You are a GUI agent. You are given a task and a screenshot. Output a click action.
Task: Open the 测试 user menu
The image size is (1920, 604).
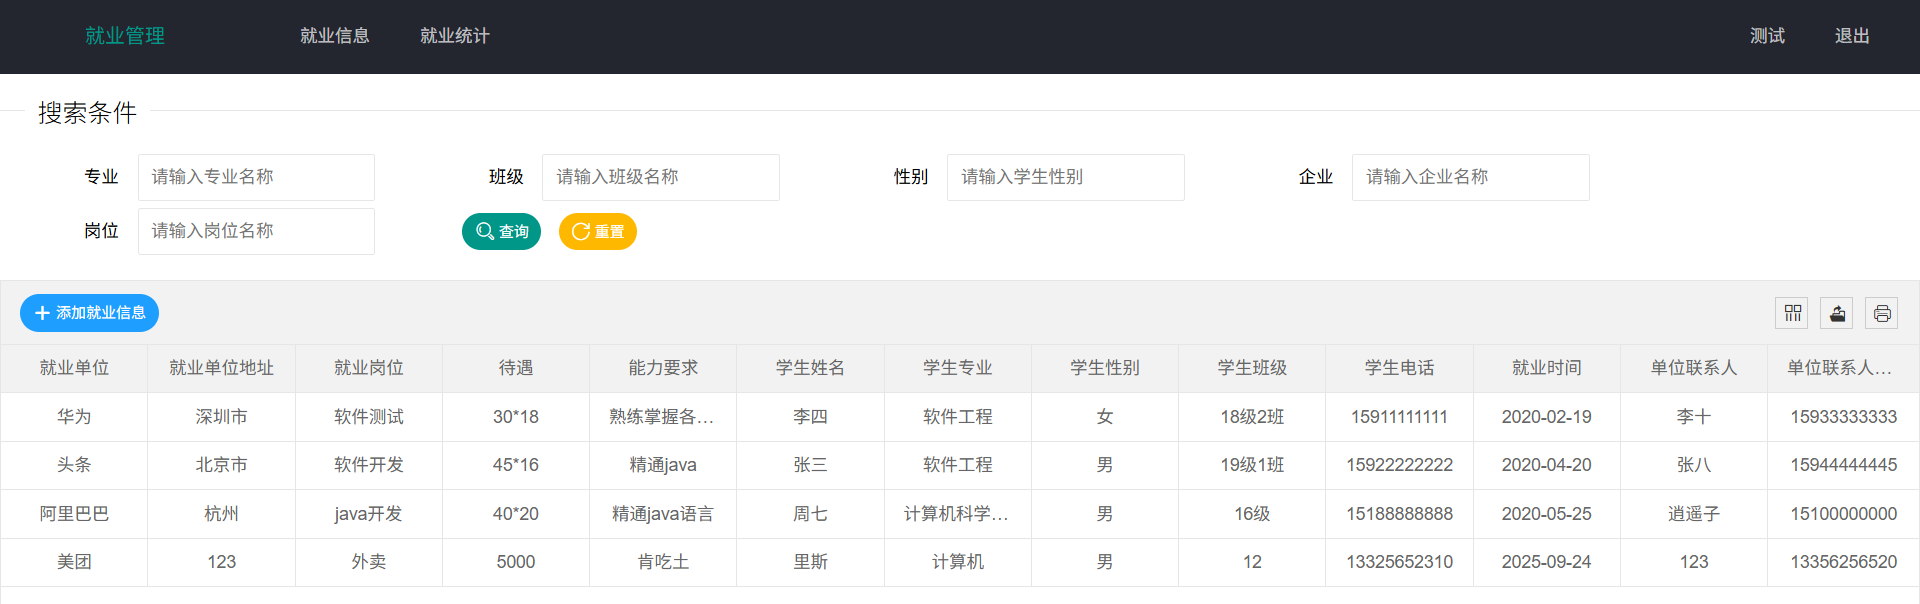coord(1767,36)
